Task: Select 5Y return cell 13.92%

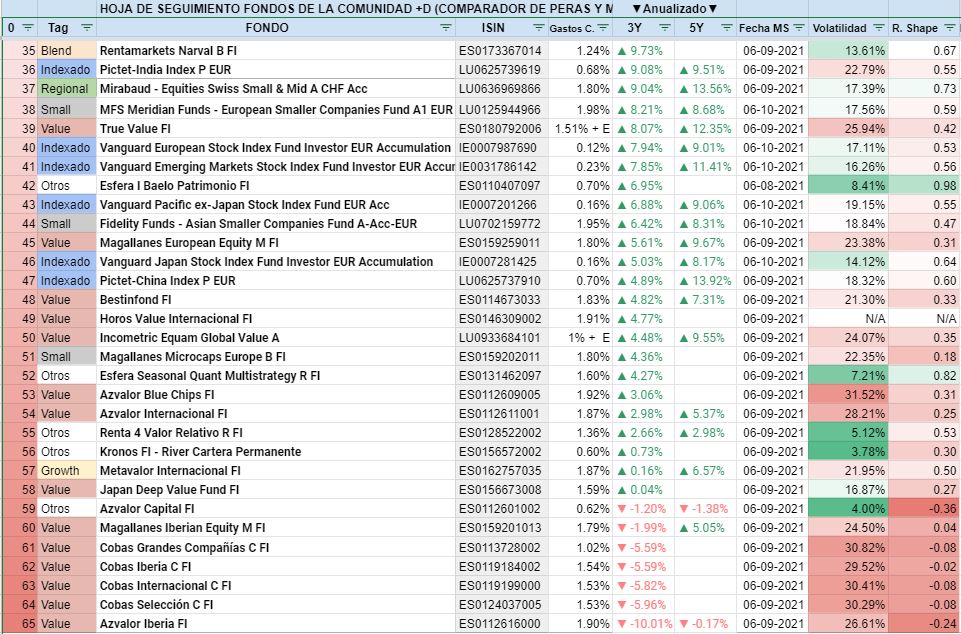Action: (x=705, y=281)
